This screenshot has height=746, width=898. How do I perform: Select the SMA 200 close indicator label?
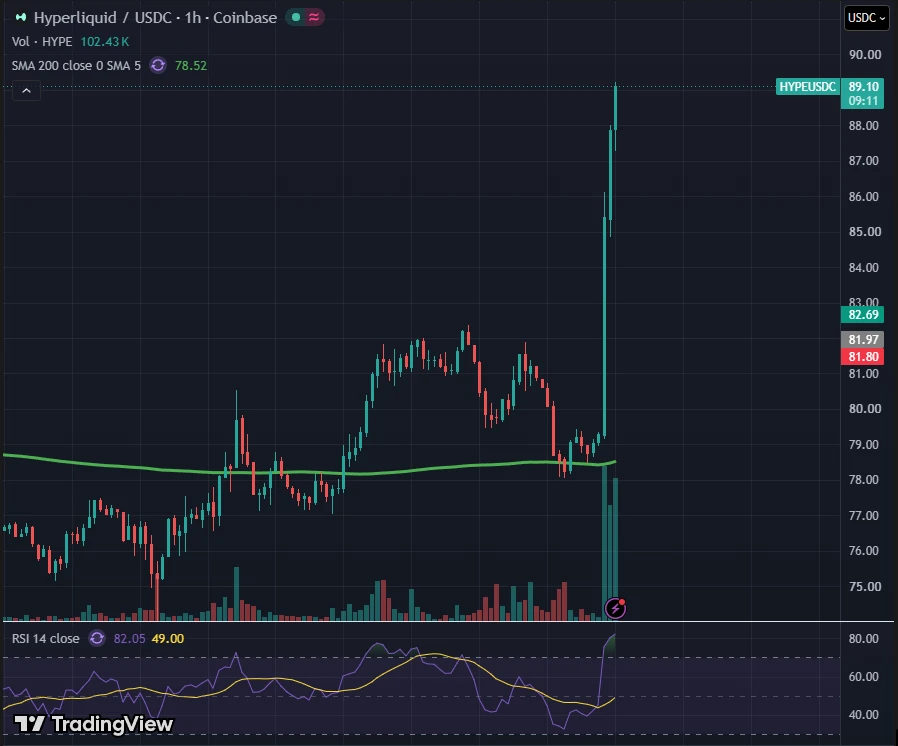click(x=76, y=65)
